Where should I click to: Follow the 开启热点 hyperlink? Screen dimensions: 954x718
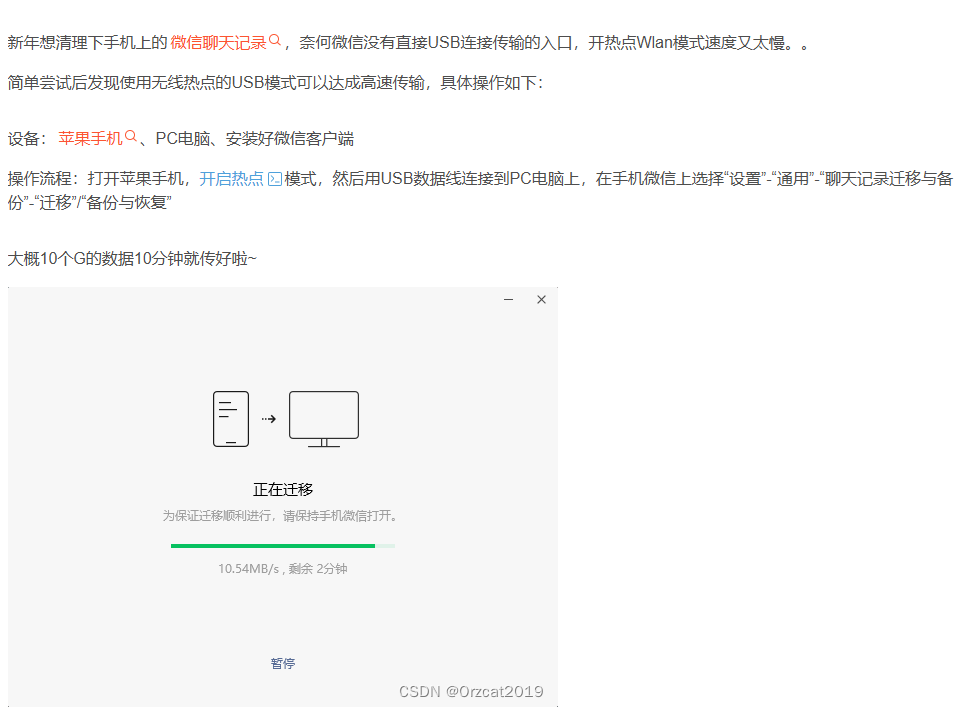[x=231, y=179]
